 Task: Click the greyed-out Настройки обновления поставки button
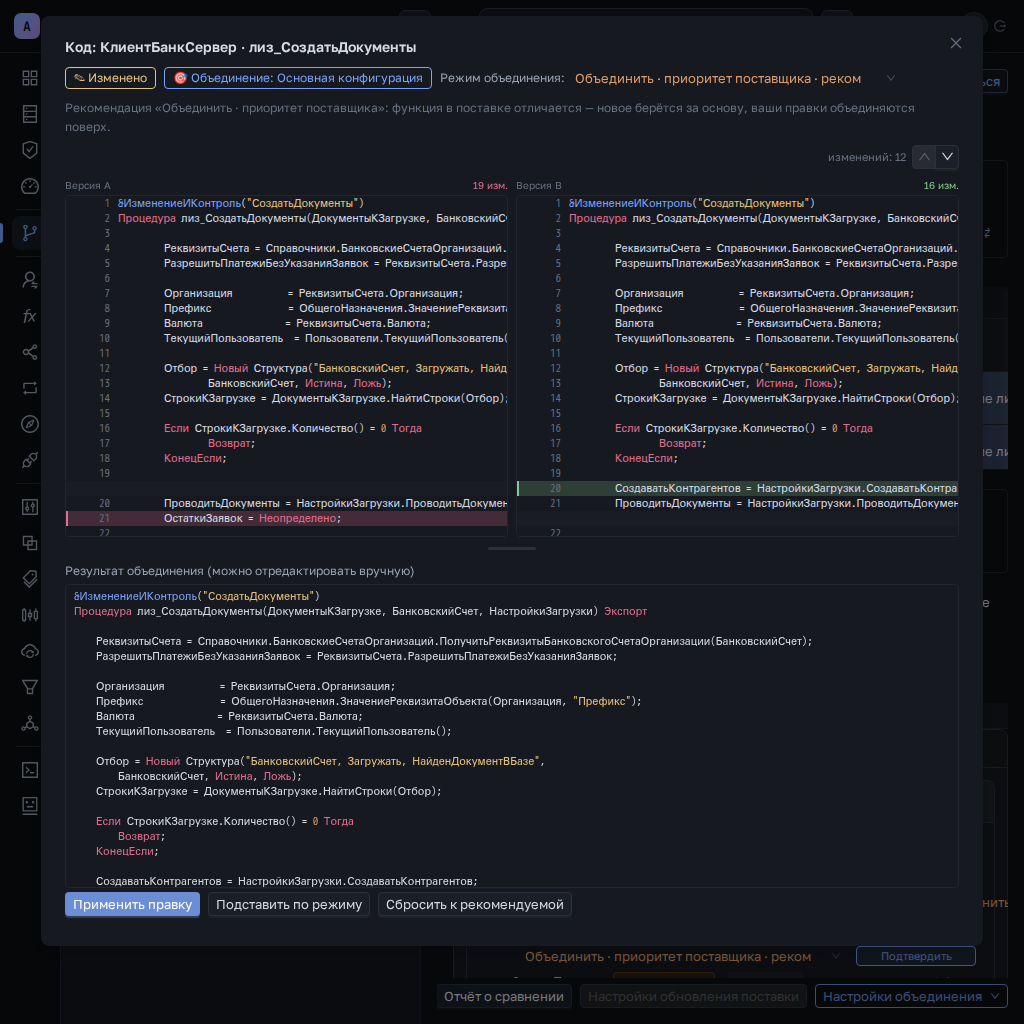tap(693, 997)
